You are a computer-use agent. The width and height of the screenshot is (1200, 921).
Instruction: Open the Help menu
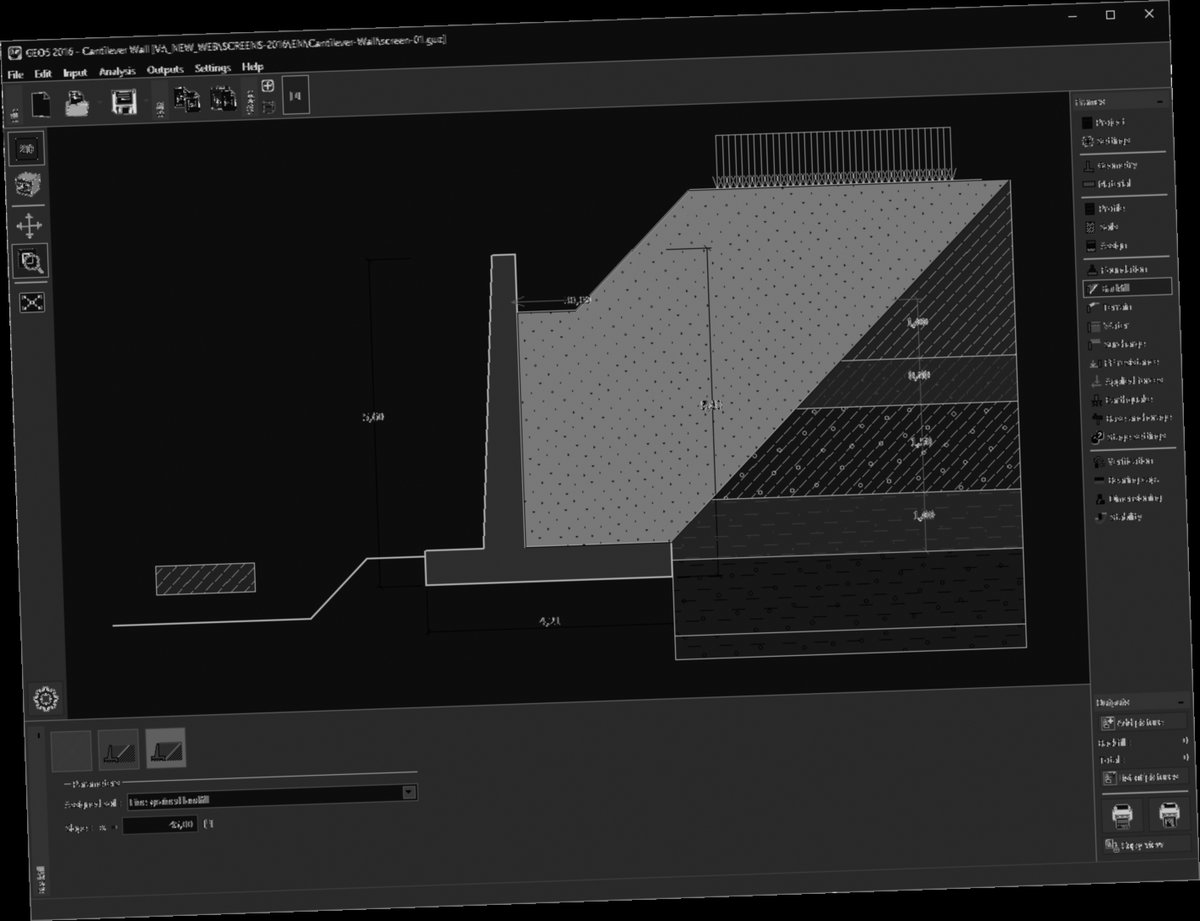[x=253, y=67]
